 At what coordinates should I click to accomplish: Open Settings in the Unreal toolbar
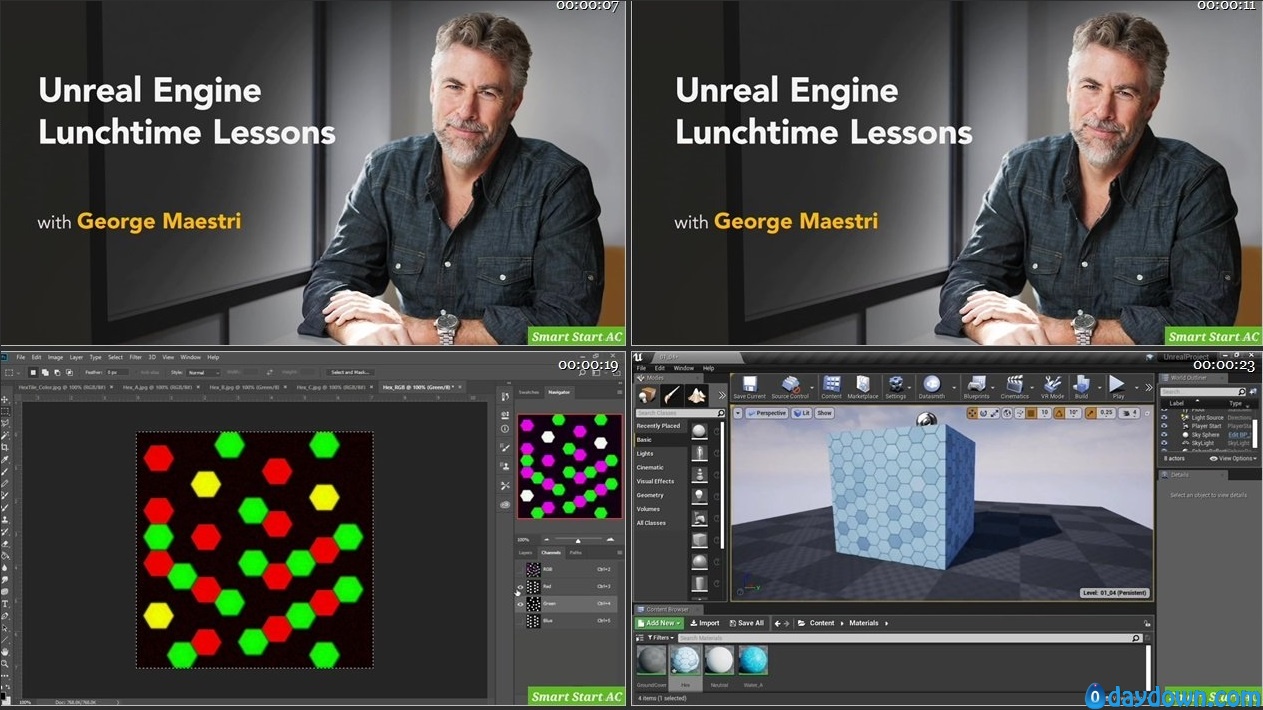tap(896, 388)
